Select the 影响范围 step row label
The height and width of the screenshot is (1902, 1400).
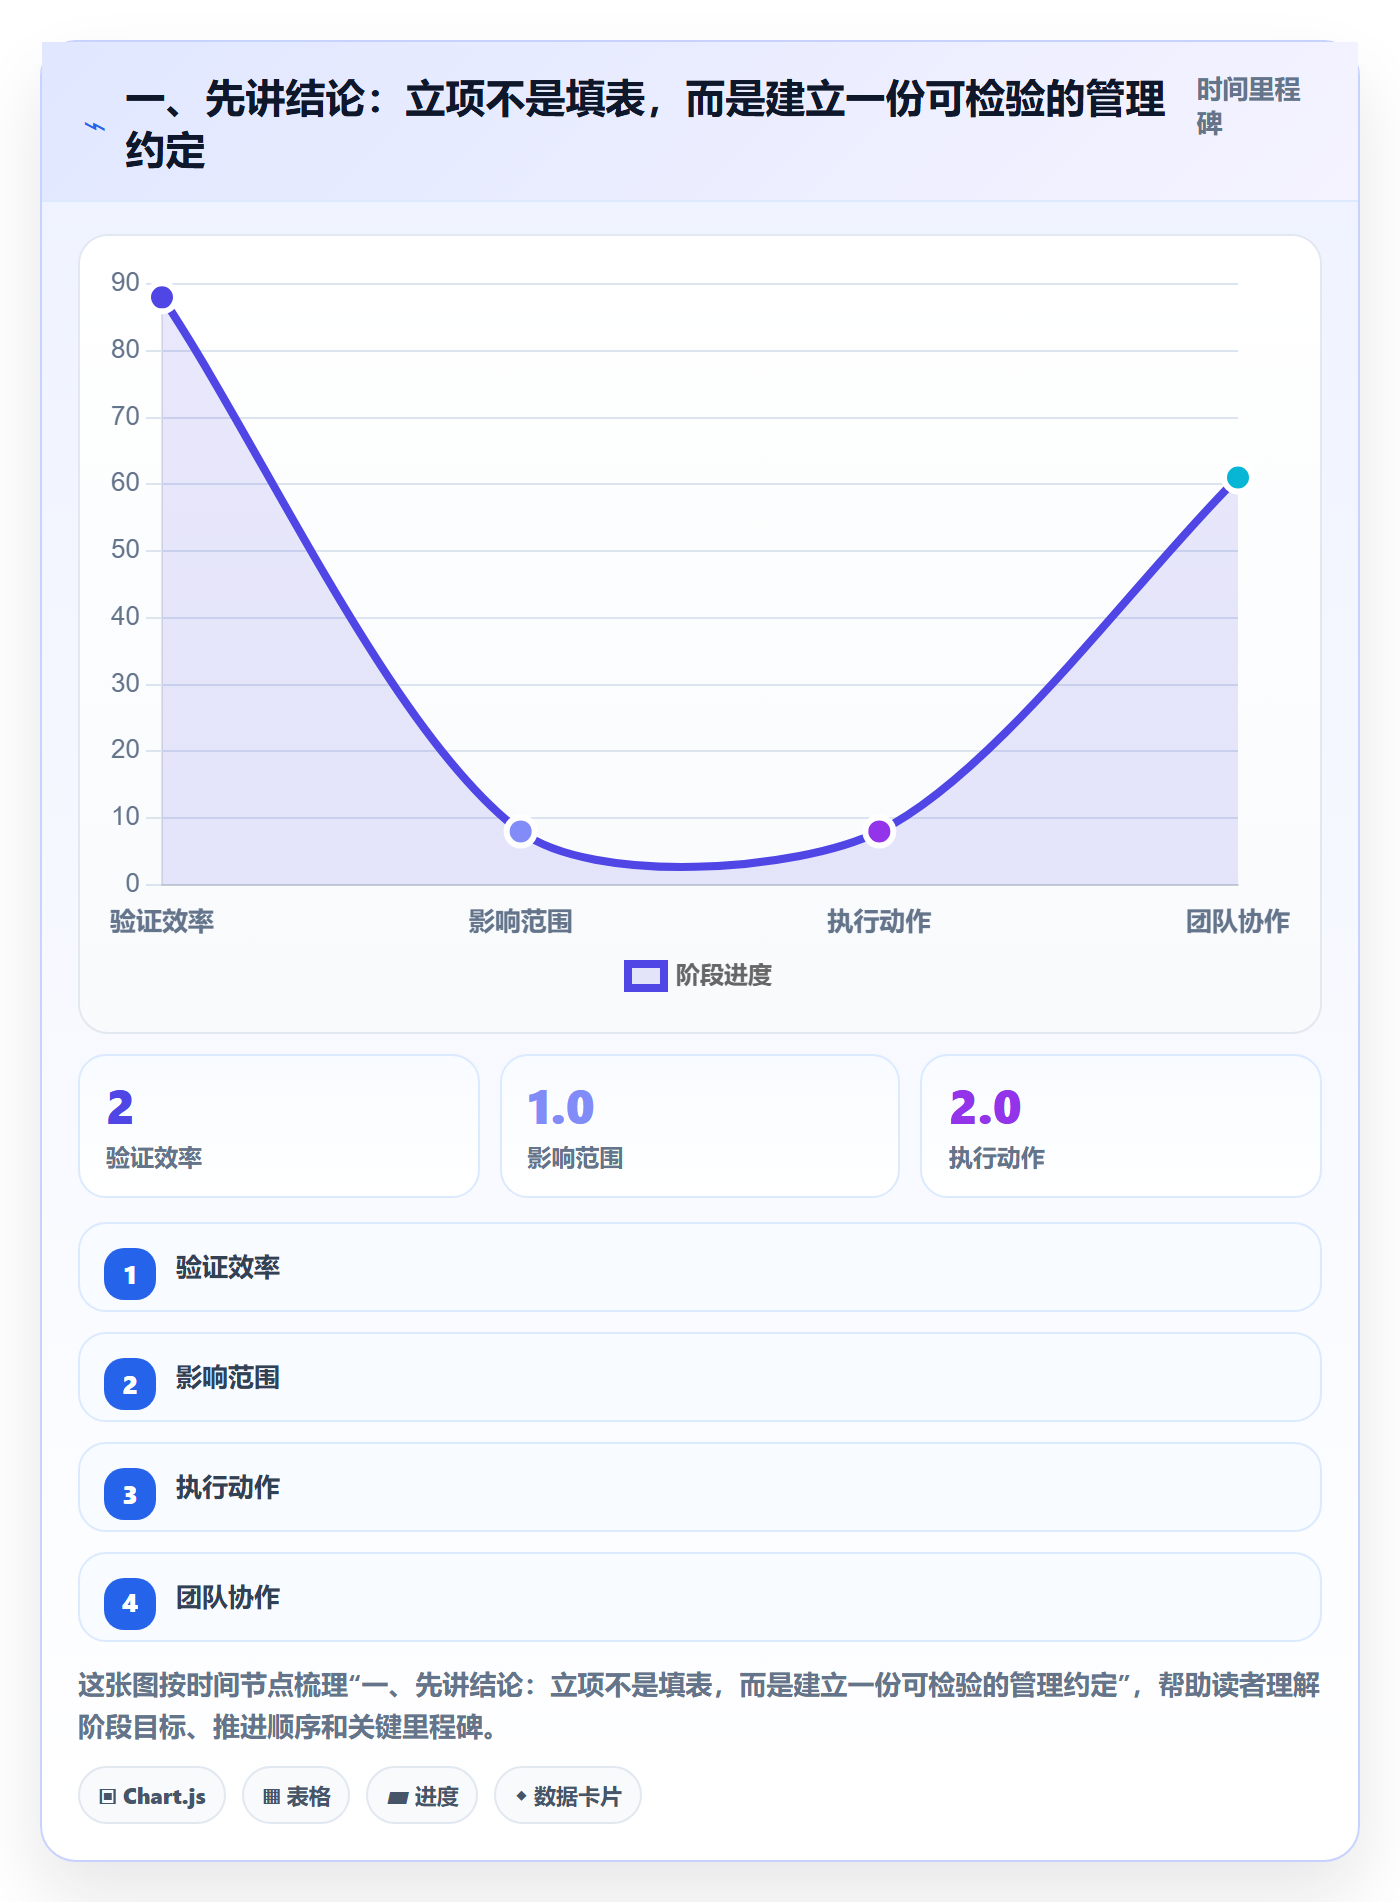[x=228, y=1377]
